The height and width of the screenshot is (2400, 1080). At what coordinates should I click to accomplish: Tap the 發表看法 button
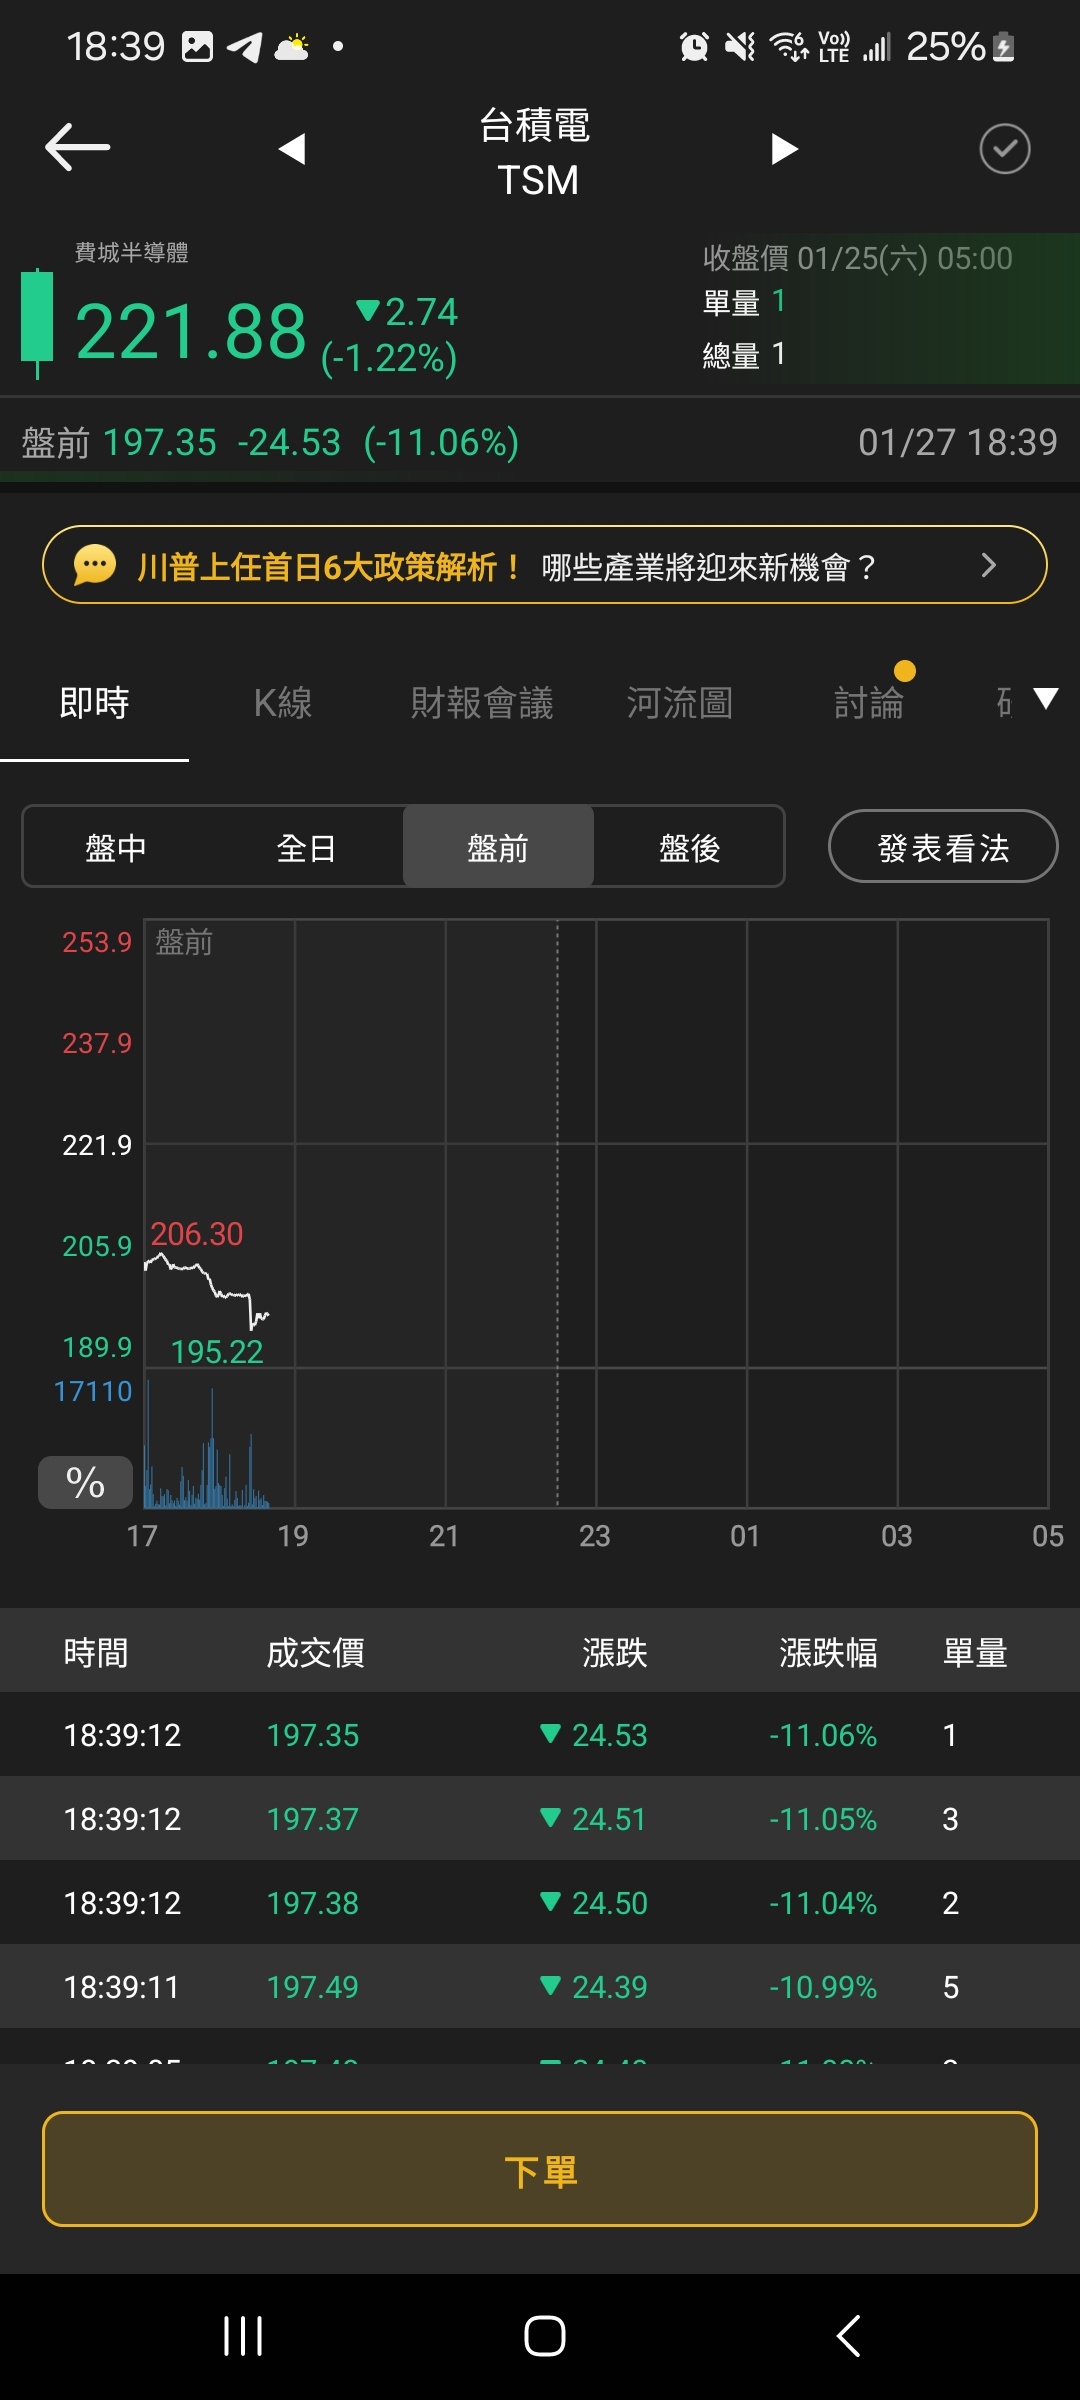(943, 847)
